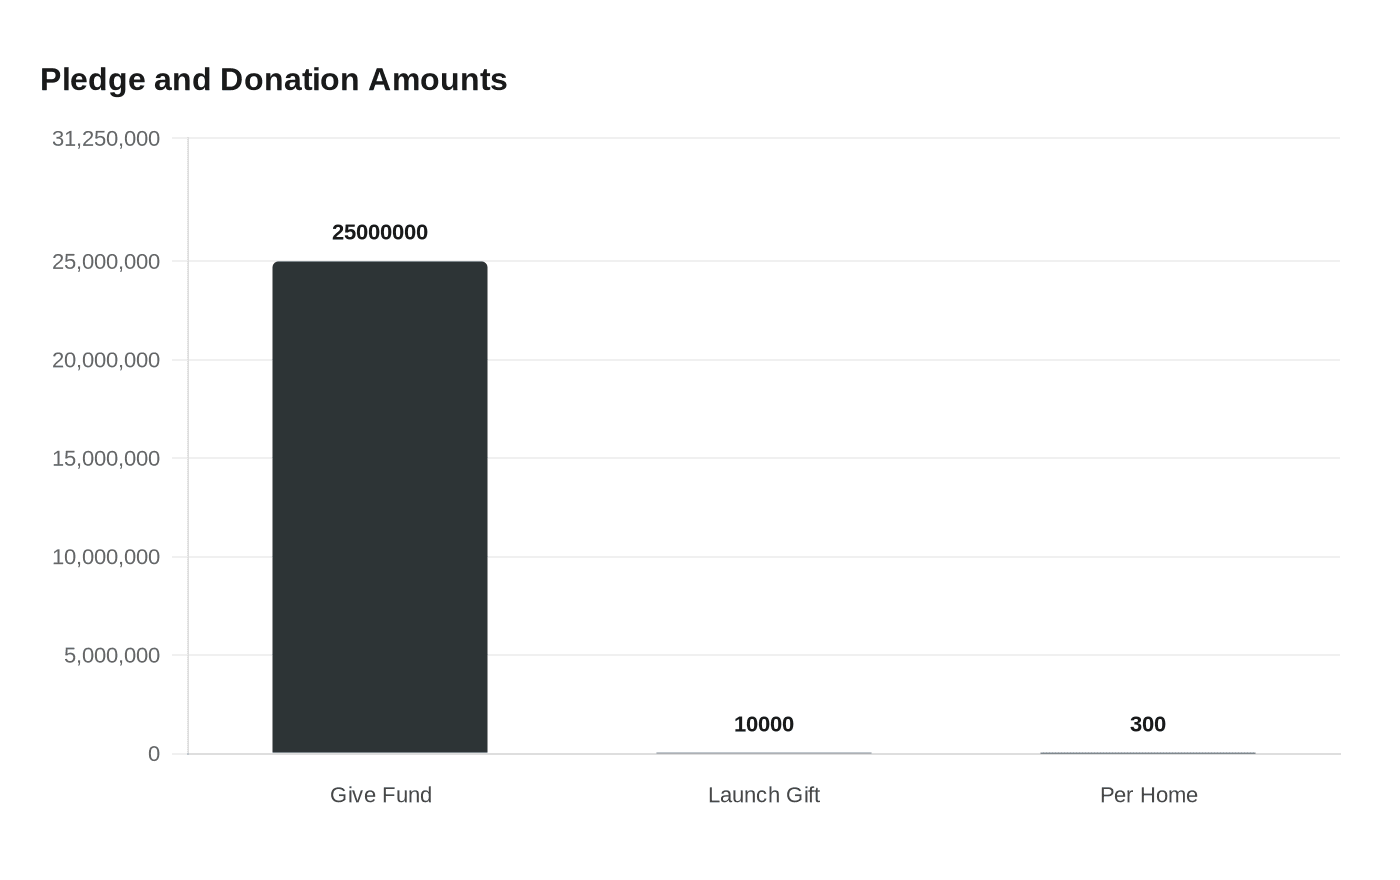Select the thin Per Home bar
The width and height of the screenshot is (1400, 880).
coord(1148,753)
